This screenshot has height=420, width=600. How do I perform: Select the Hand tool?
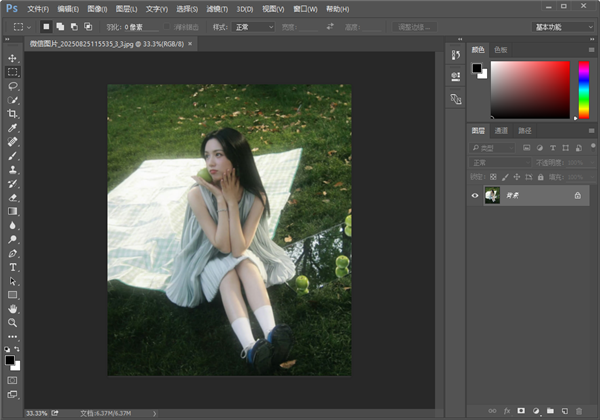pos(13,309)
